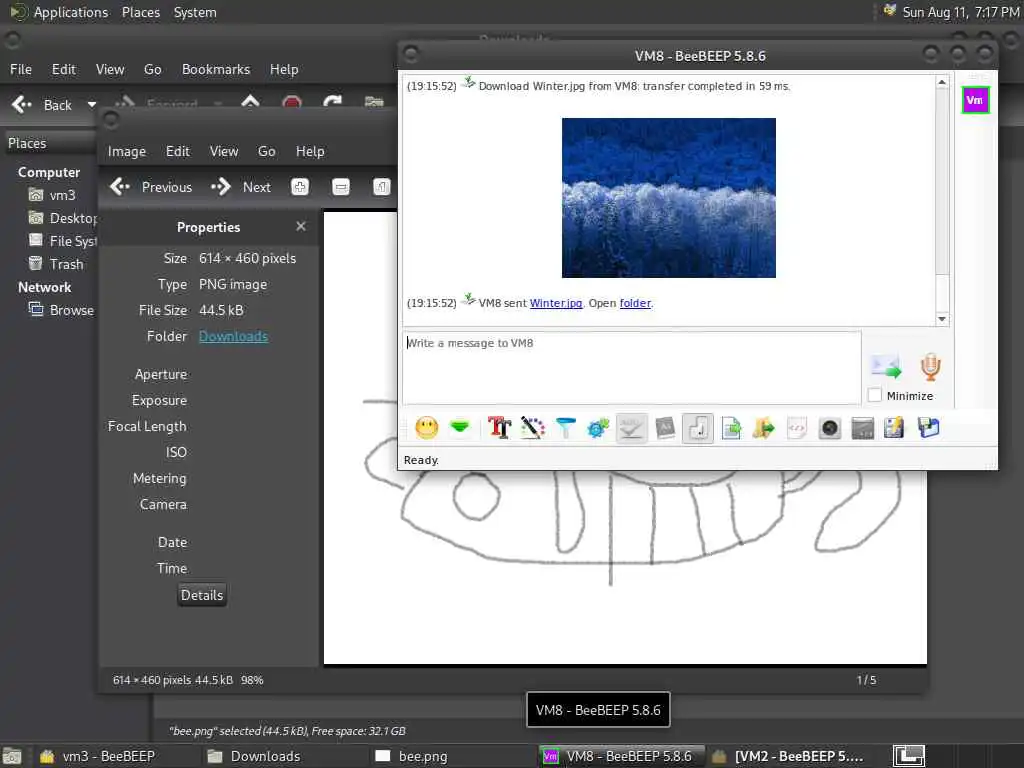Image resolution: width=1024 pixels, height=768 pixels.
Task: Click the dark window icon in chat toolbar
Action: pos(863,428)
